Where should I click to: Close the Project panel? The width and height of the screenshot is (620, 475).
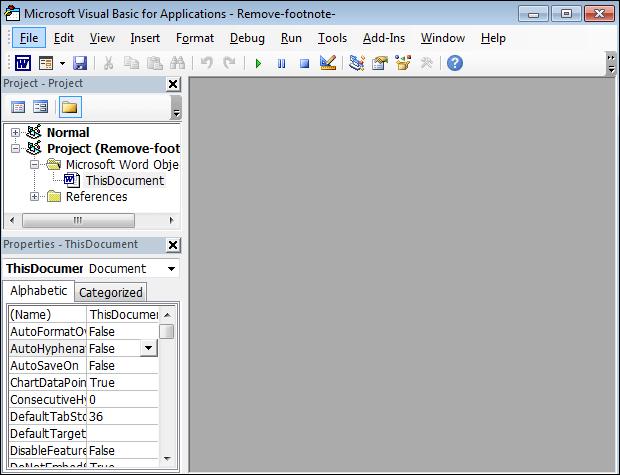coord(173,84)
